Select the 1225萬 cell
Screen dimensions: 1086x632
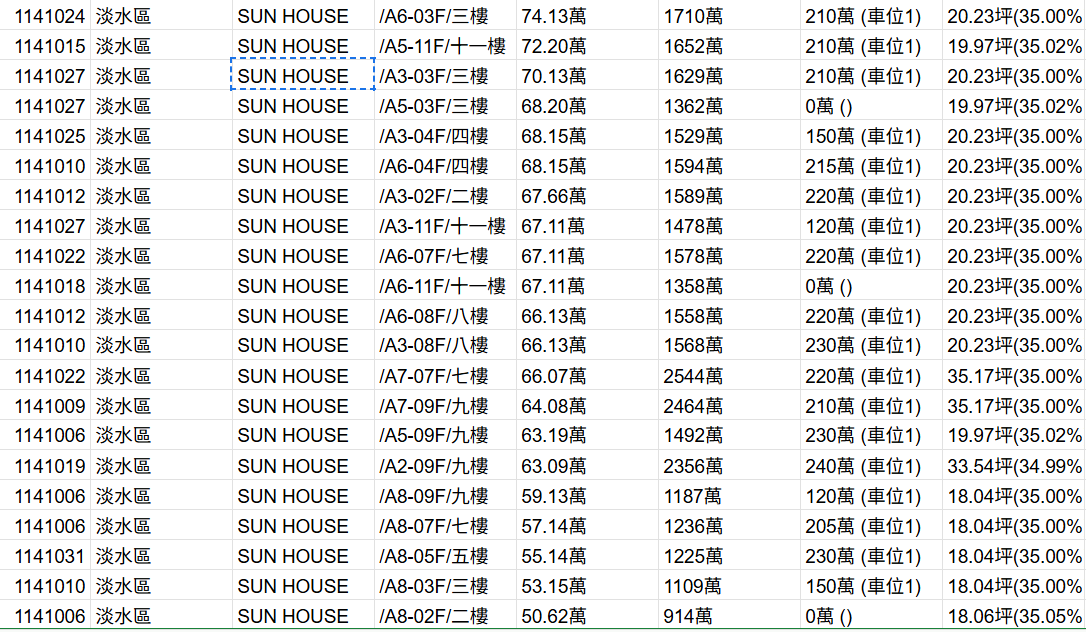[x=729, y=555]
